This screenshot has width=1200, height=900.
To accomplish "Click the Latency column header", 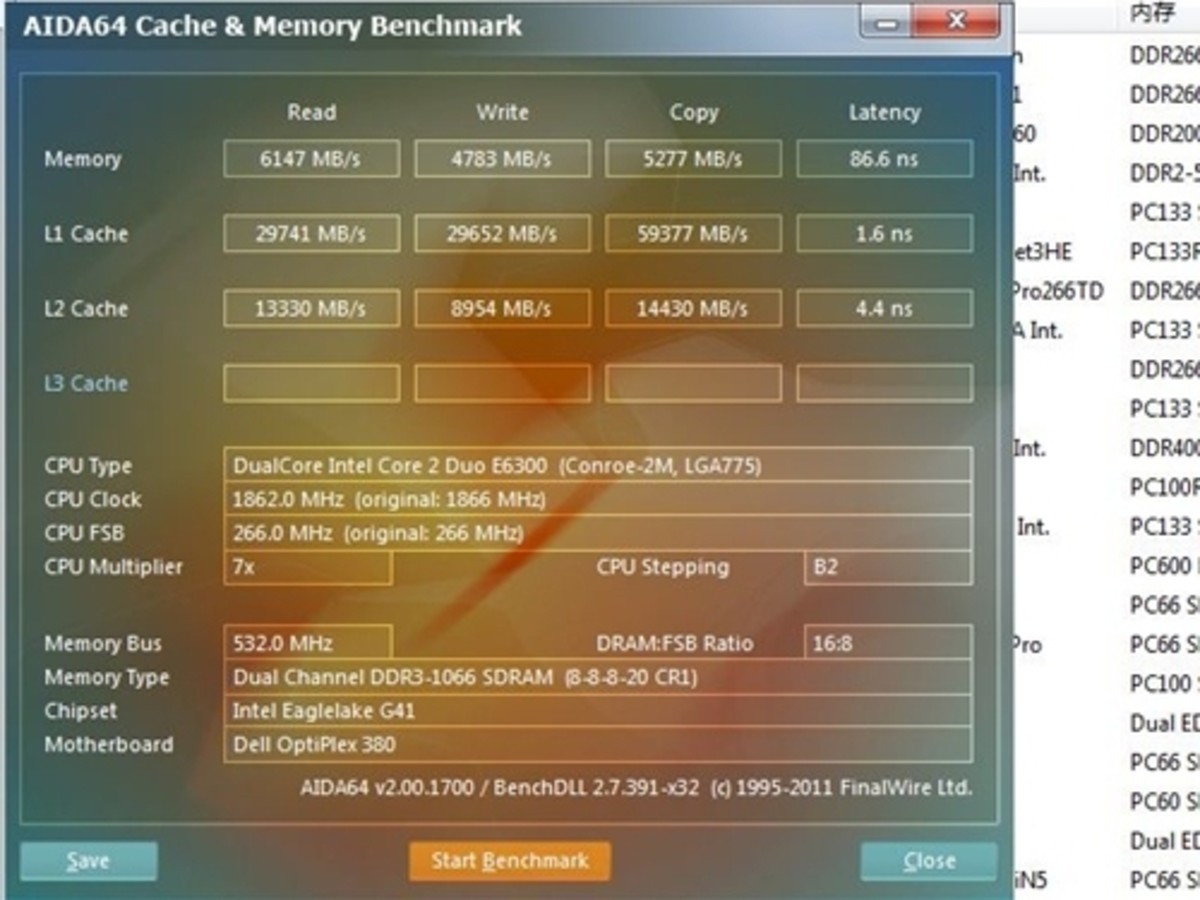I will 885,112.
